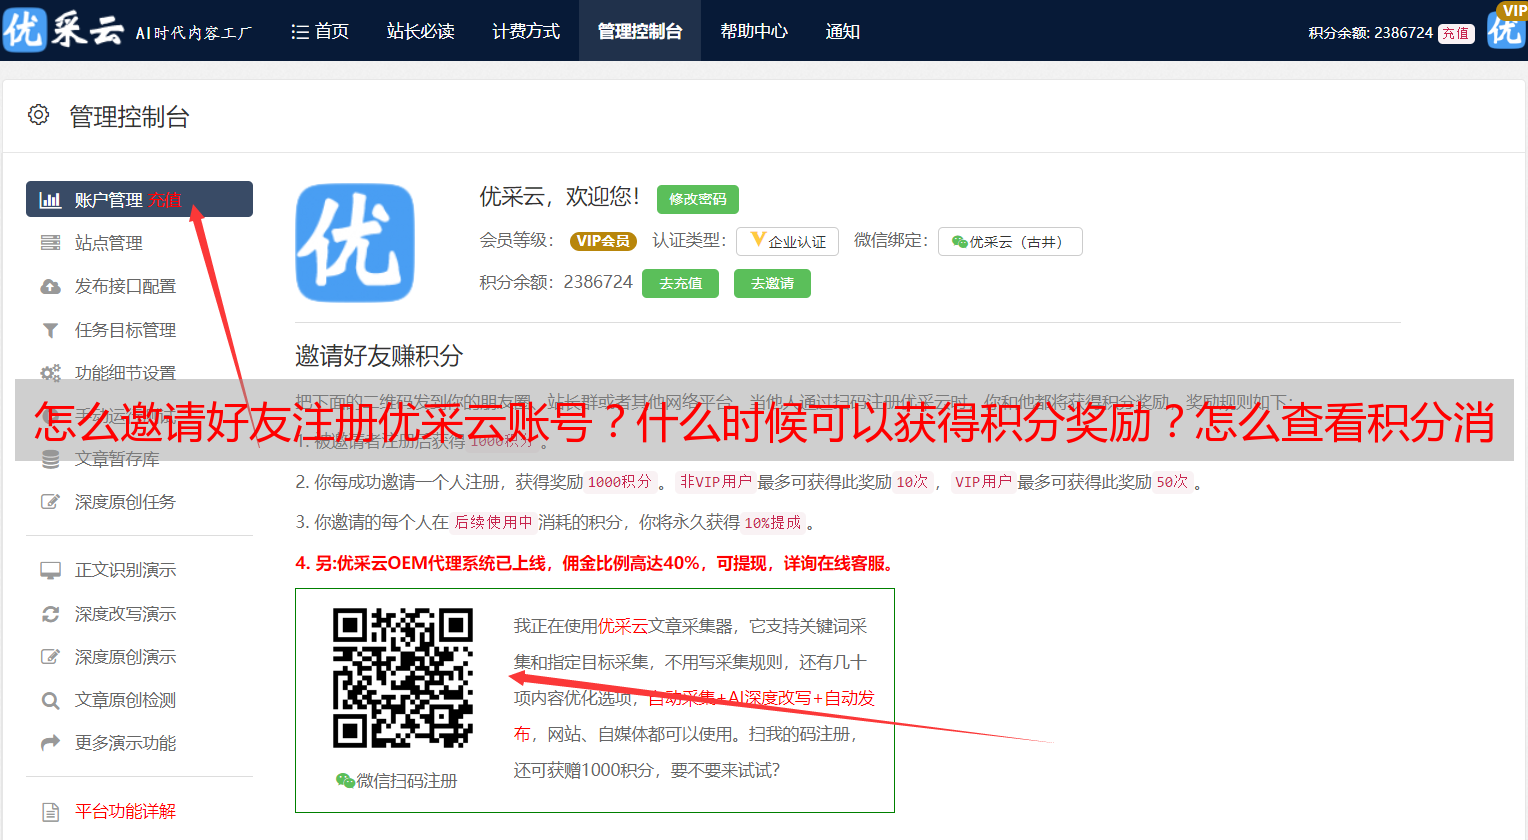
Task: Click the 10%提成 tag in rule 3
Action: click(x=772, y=523)
